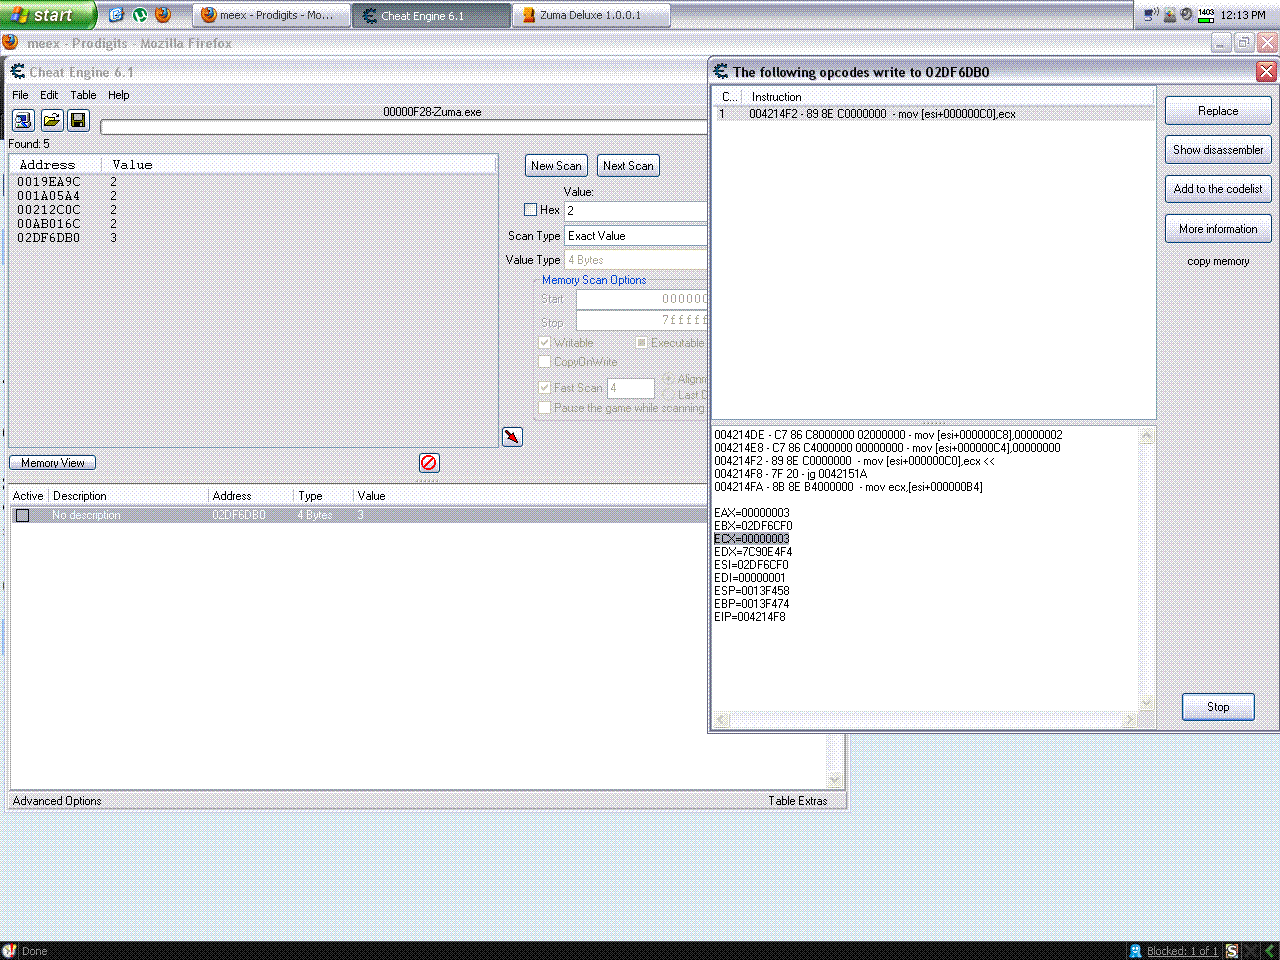Screen dimensions: 1280x960
Task: Toggle the Executable checkbox
Action: 641,343
